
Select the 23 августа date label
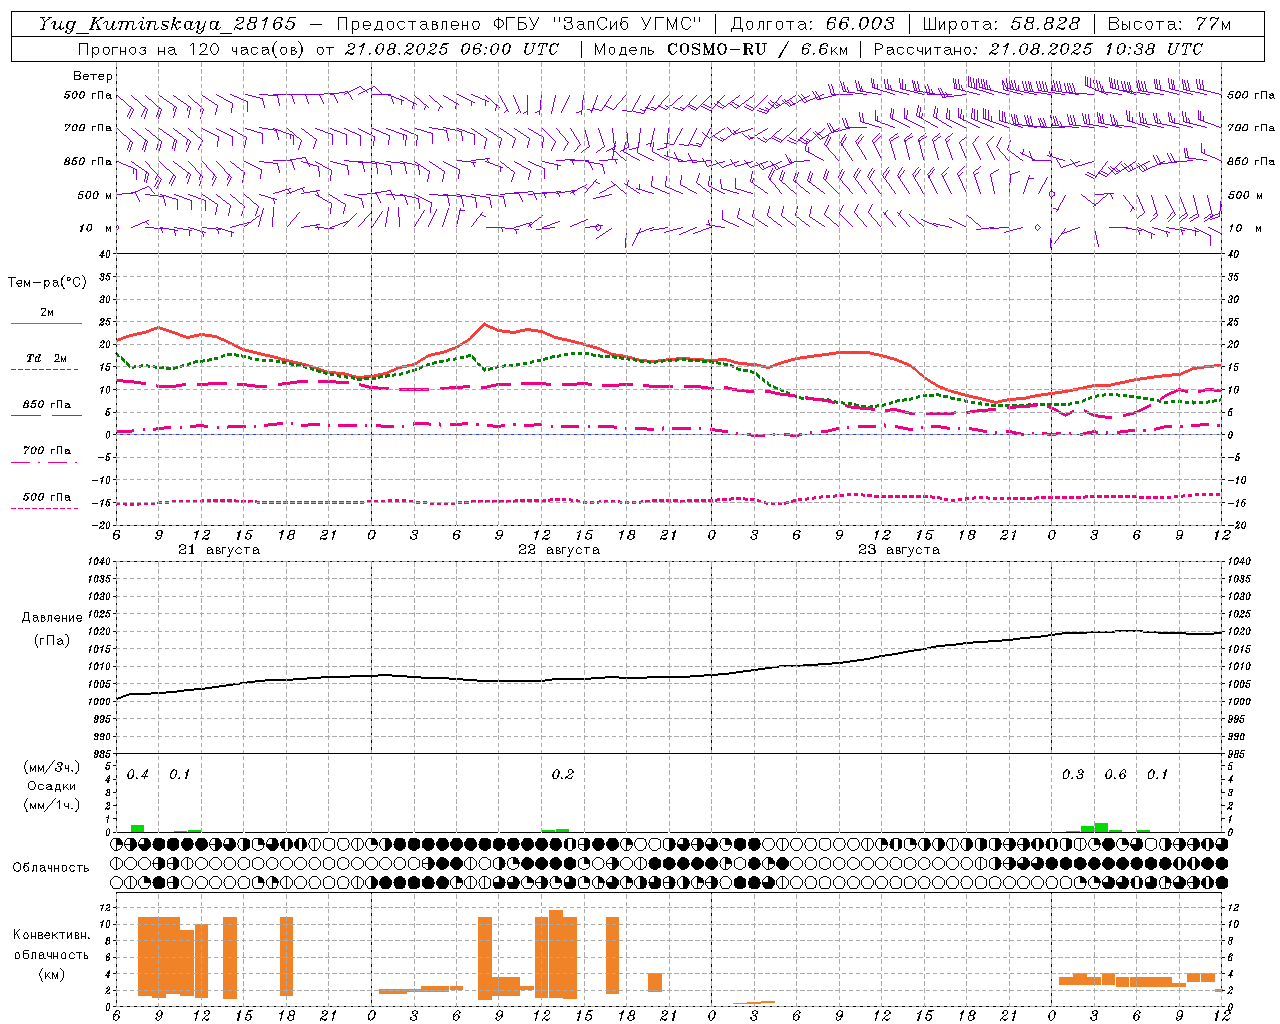[899, 550]
